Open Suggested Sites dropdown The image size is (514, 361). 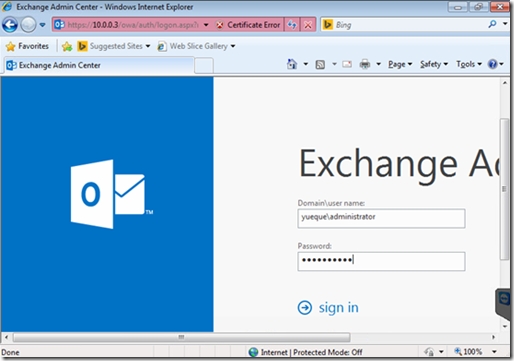coord(114,46)
